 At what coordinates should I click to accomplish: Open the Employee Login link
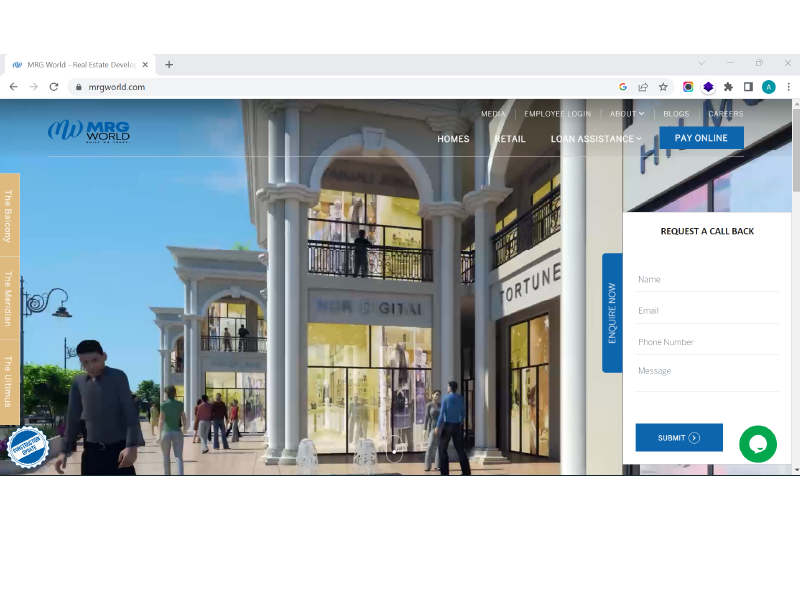(x=557, y=114)
